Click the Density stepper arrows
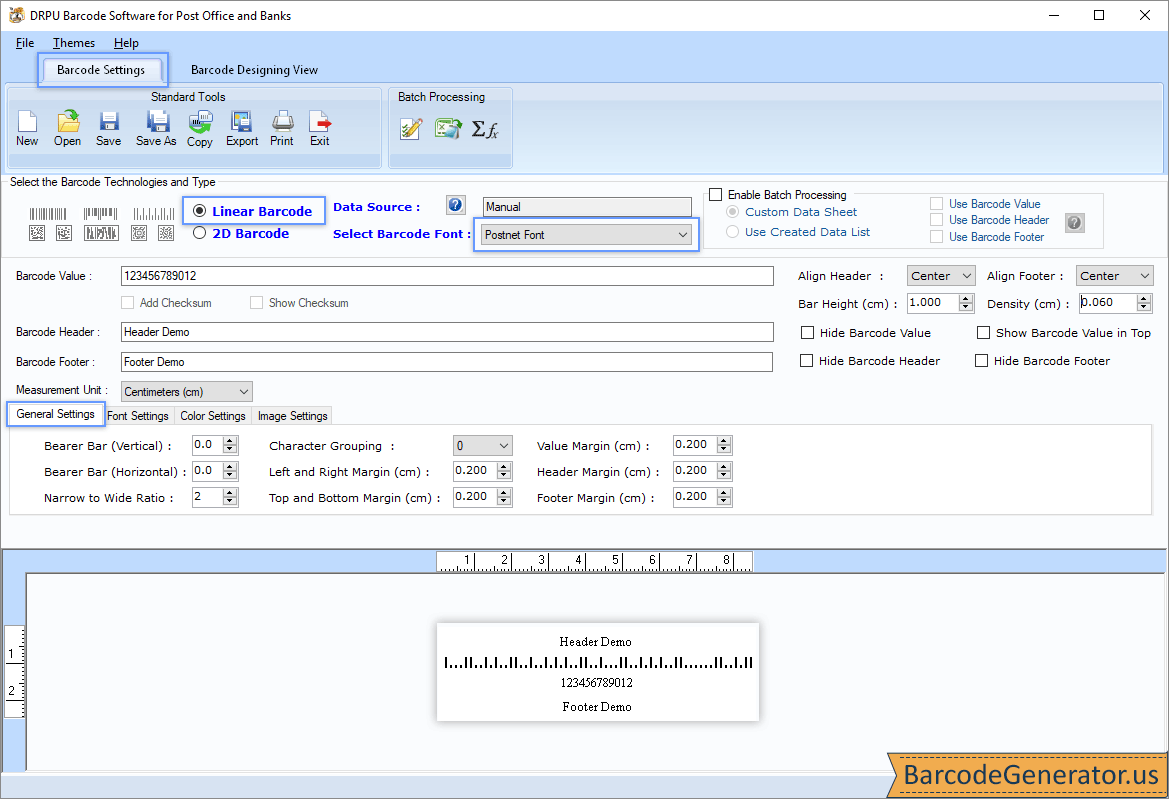 click(x=1144, y=303)
